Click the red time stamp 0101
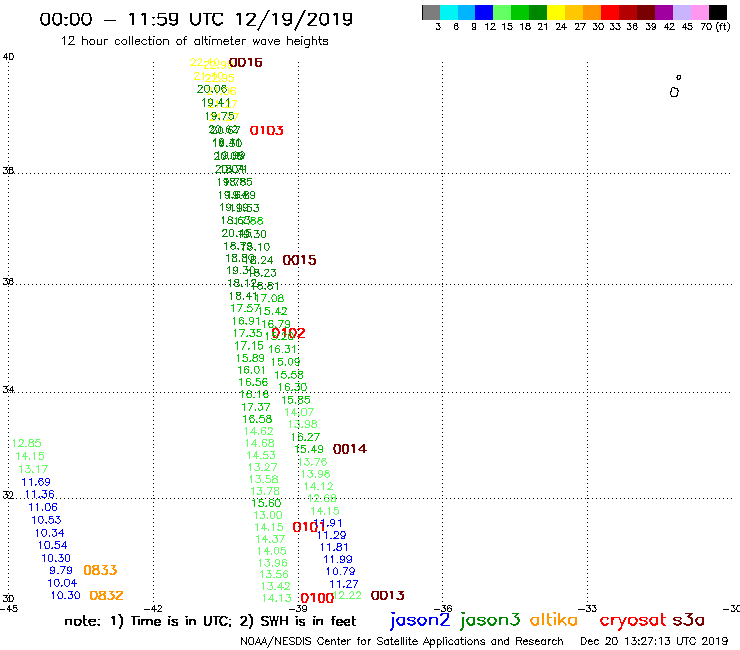Viewport: 740px width, 650px height. point(309,527)
